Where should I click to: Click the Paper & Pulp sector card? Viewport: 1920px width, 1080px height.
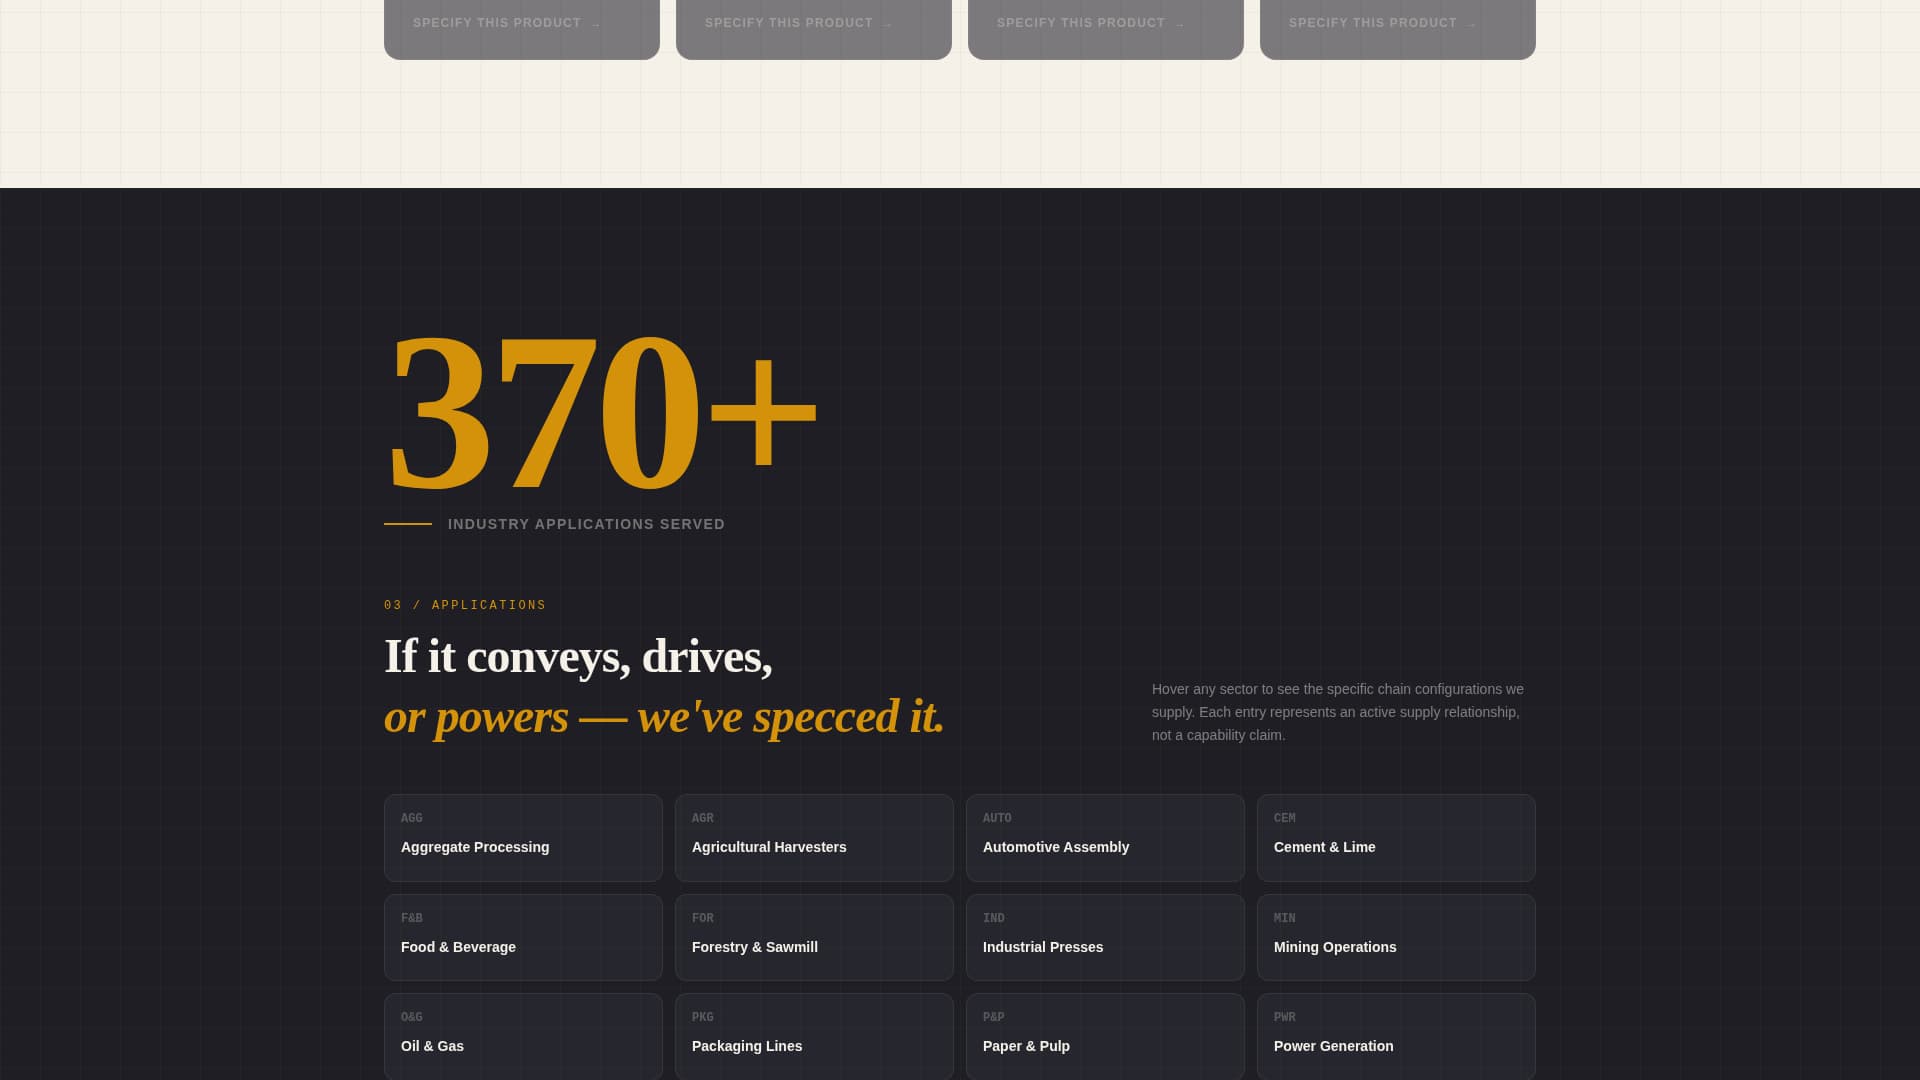[x=1104, y=1036]
